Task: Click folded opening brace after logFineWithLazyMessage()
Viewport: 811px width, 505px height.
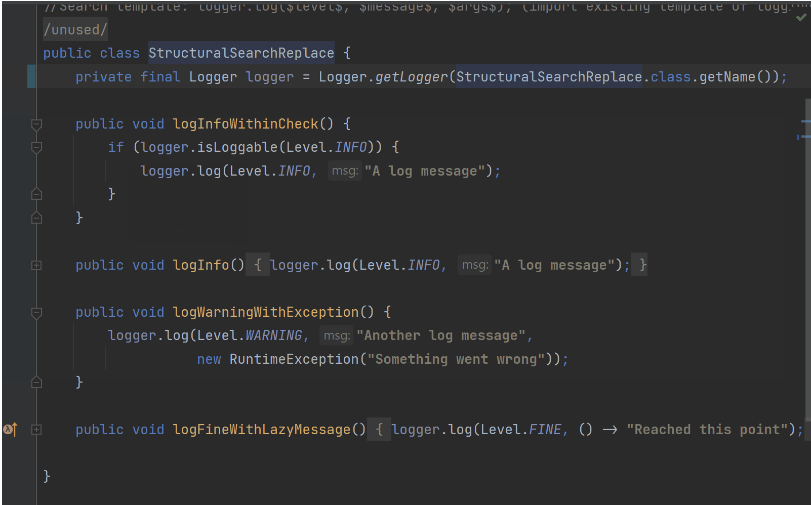Action: tap(379, 429)
